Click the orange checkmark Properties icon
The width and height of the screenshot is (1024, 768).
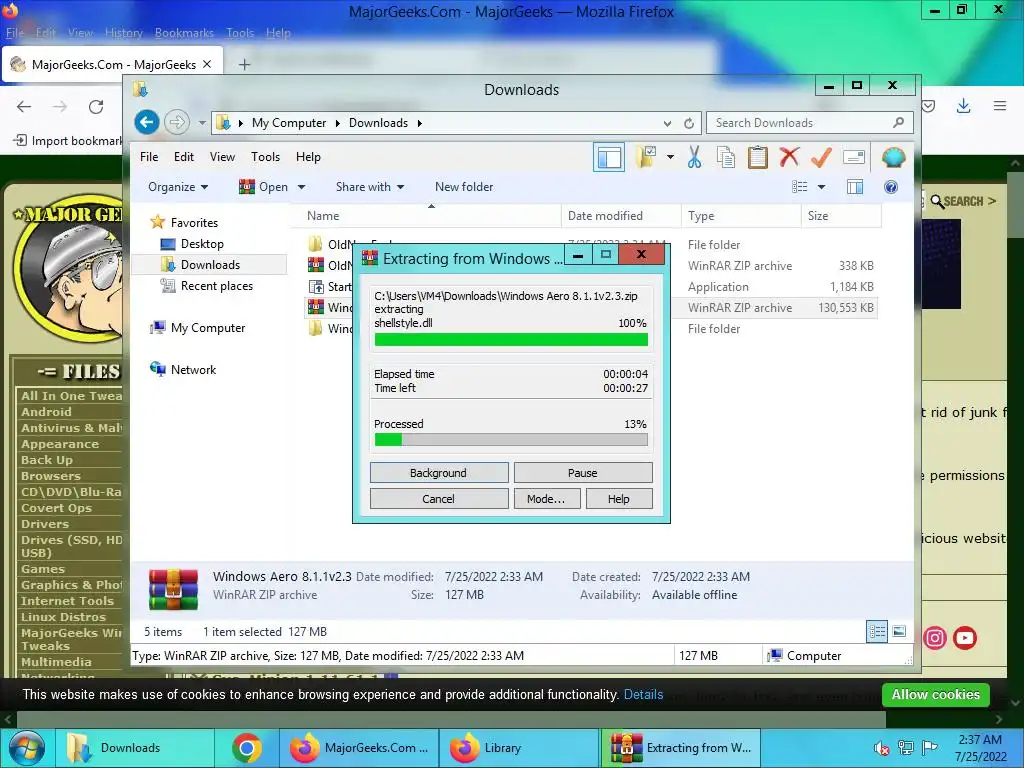pos(821,157)
